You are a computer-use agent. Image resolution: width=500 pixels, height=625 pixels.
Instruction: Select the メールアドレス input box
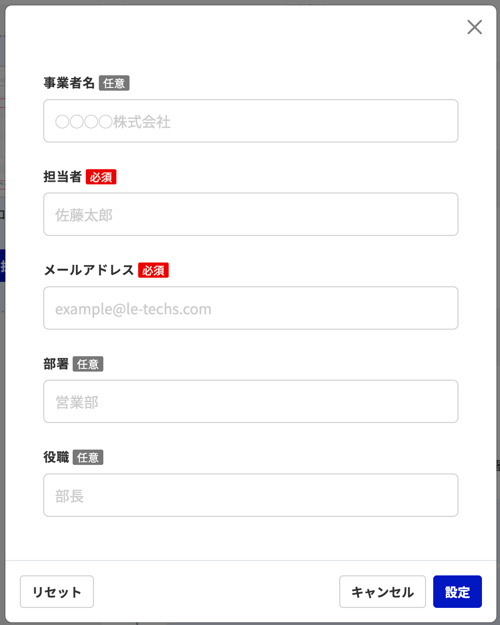pos(250,308)
